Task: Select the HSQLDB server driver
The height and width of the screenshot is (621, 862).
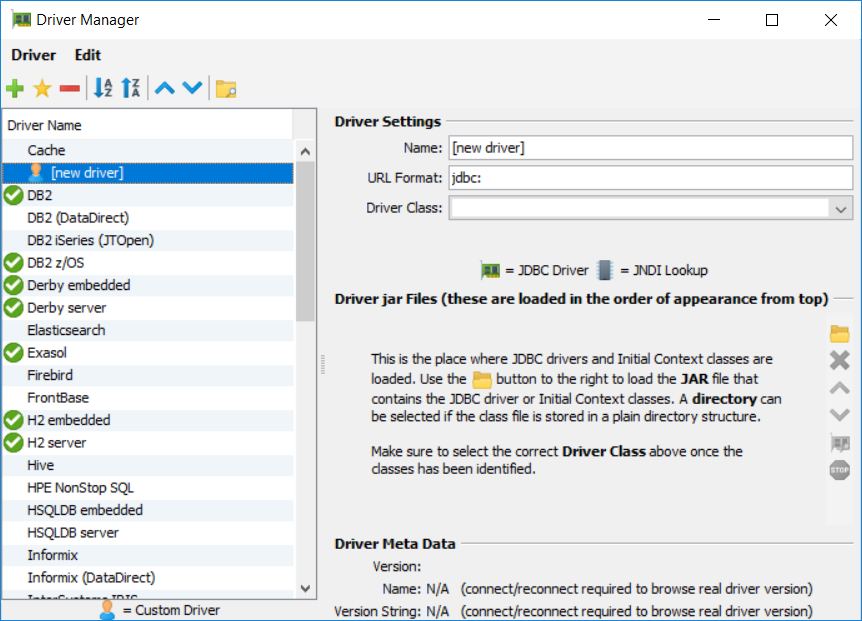Action: 148,533
